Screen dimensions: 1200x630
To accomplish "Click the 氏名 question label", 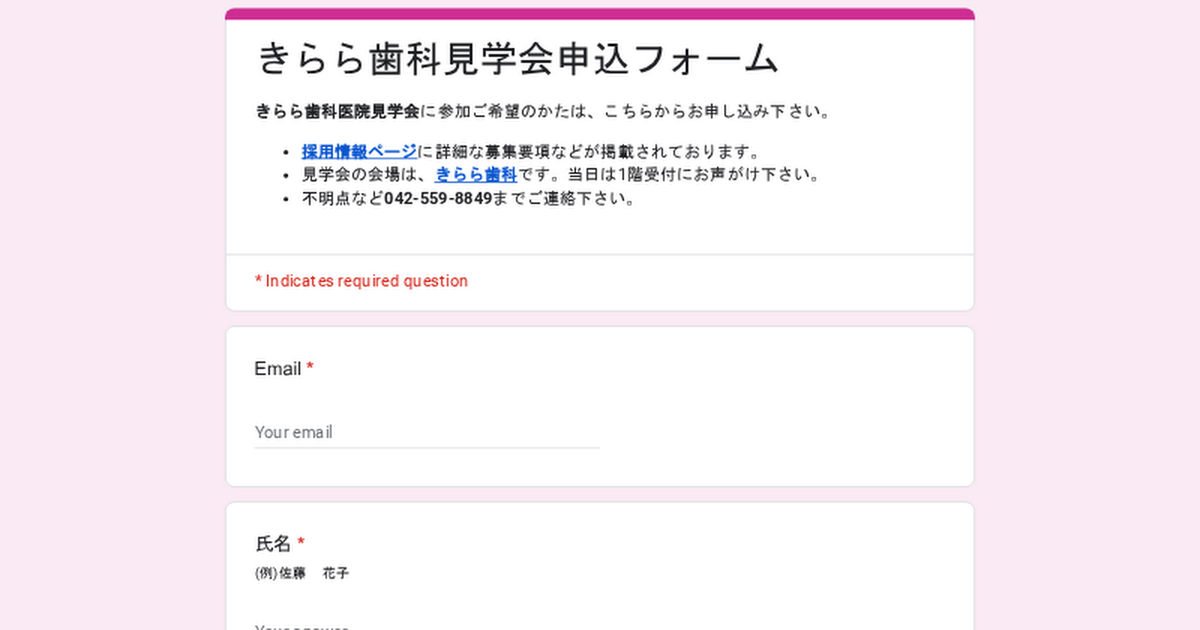I will (x=273, y=544).
